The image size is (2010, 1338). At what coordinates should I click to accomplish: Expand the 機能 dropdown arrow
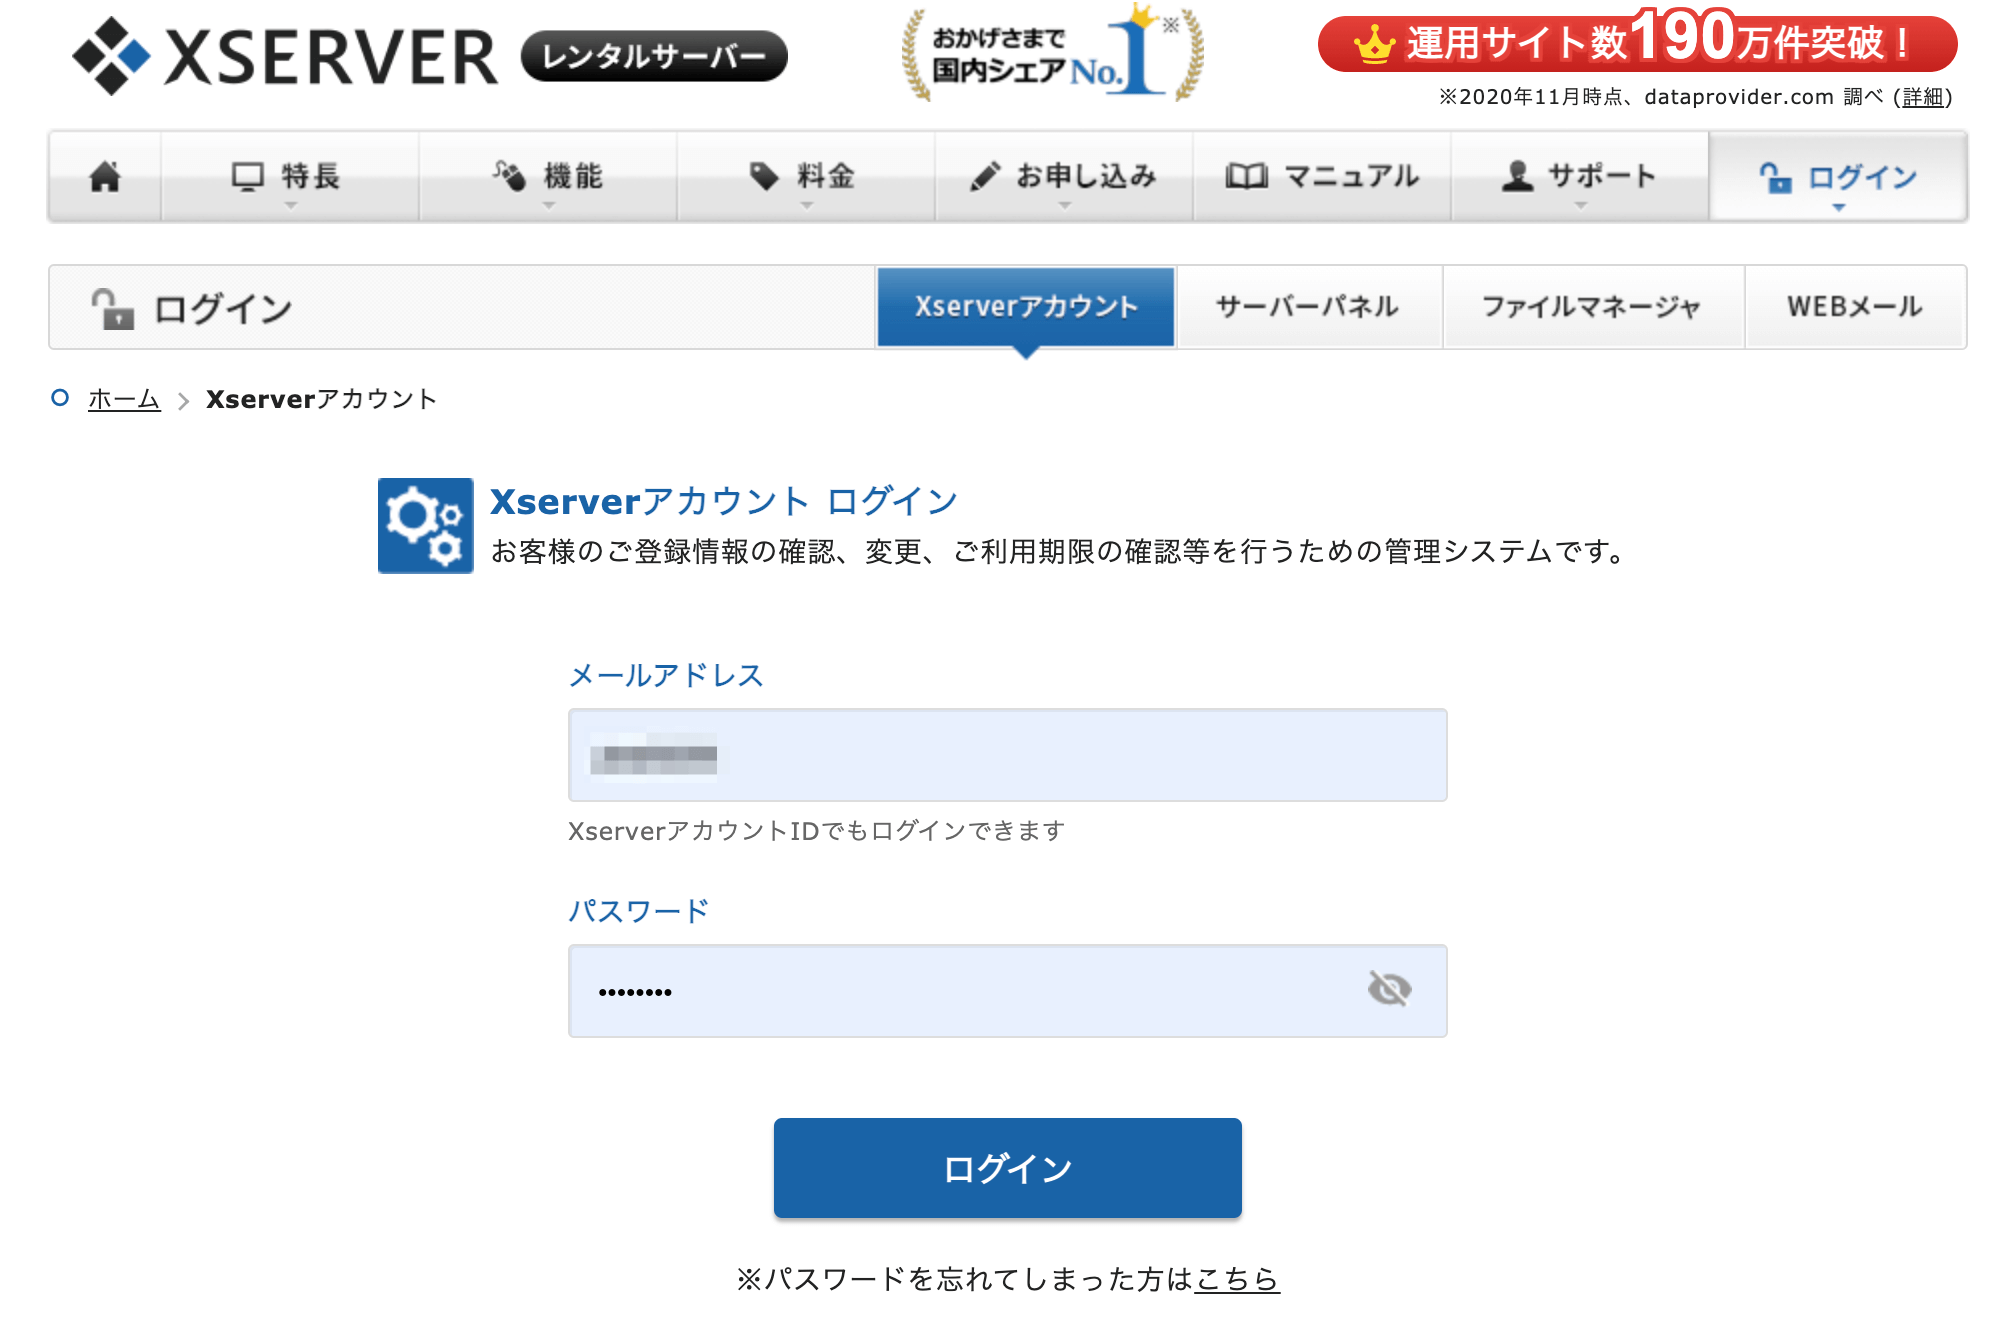point(549,206)
